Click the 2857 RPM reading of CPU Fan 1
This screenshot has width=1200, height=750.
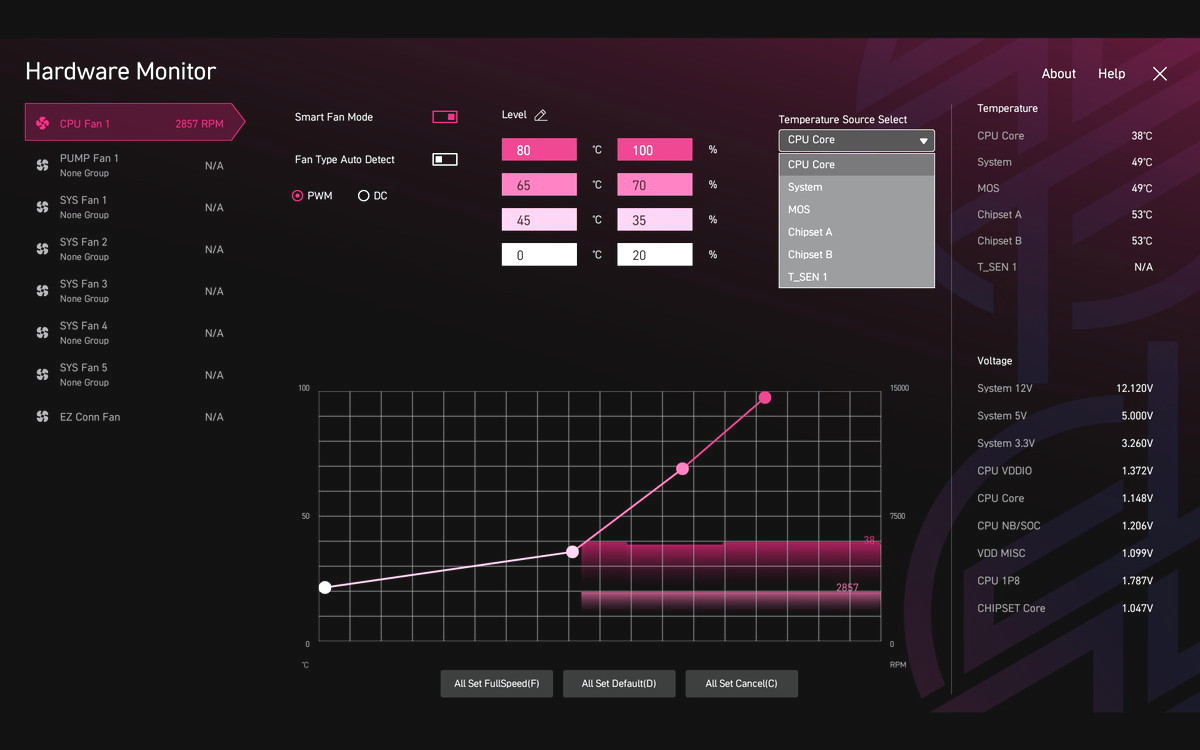click(x=199, y=124)
